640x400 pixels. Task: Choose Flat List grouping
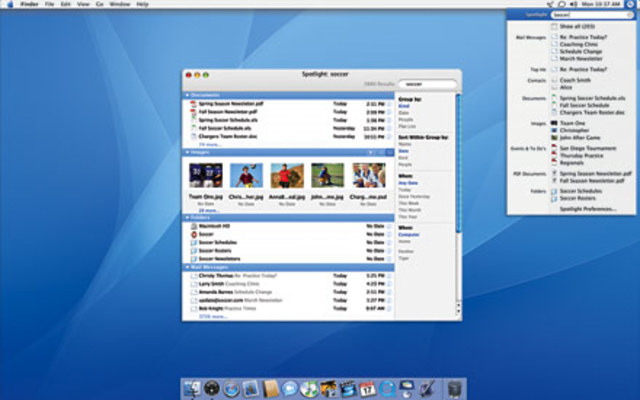(x=407, y=127)
